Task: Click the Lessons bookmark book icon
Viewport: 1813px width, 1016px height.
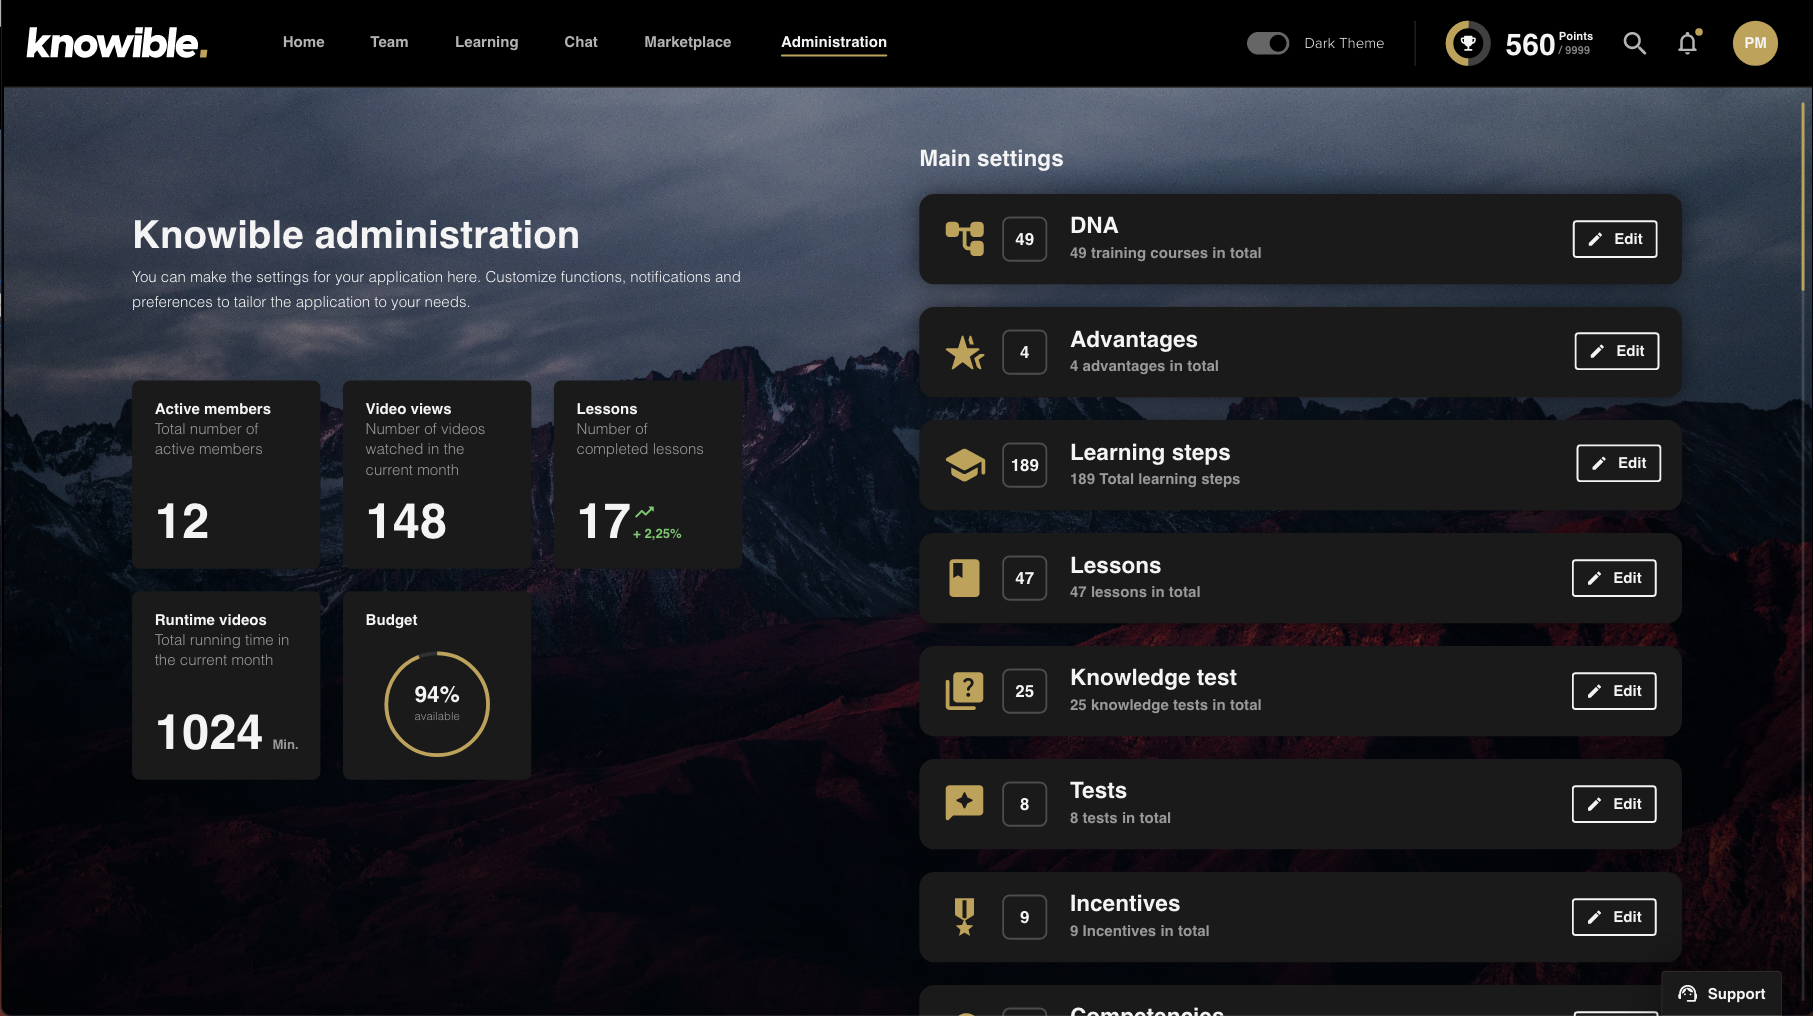Action: coord(964,578)
